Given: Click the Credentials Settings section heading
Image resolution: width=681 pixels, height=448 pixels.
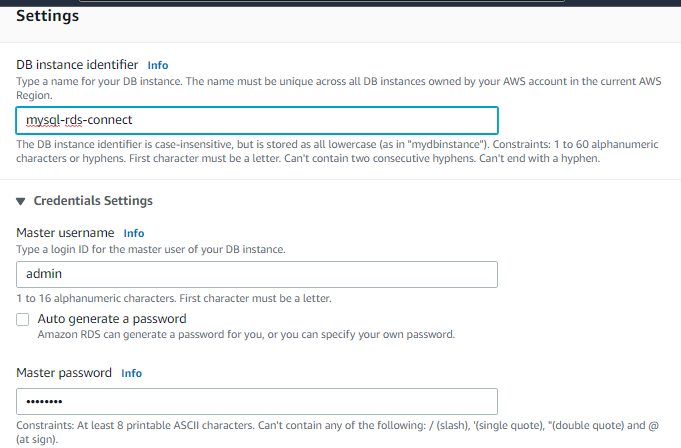Looking at the screenshot, I should 93,201.
